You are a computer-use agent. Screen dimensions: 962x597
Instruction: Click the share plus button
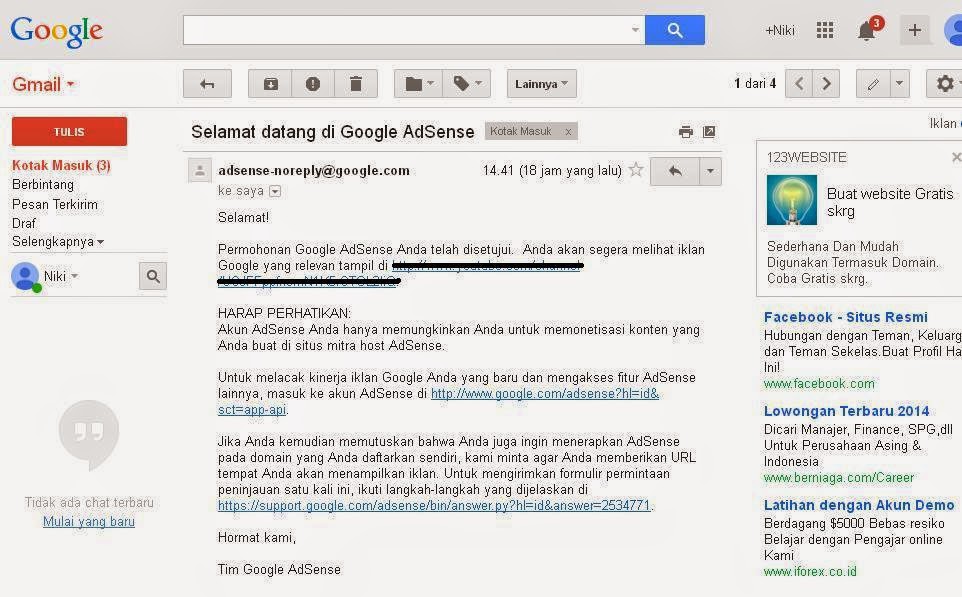click(914, 30)
